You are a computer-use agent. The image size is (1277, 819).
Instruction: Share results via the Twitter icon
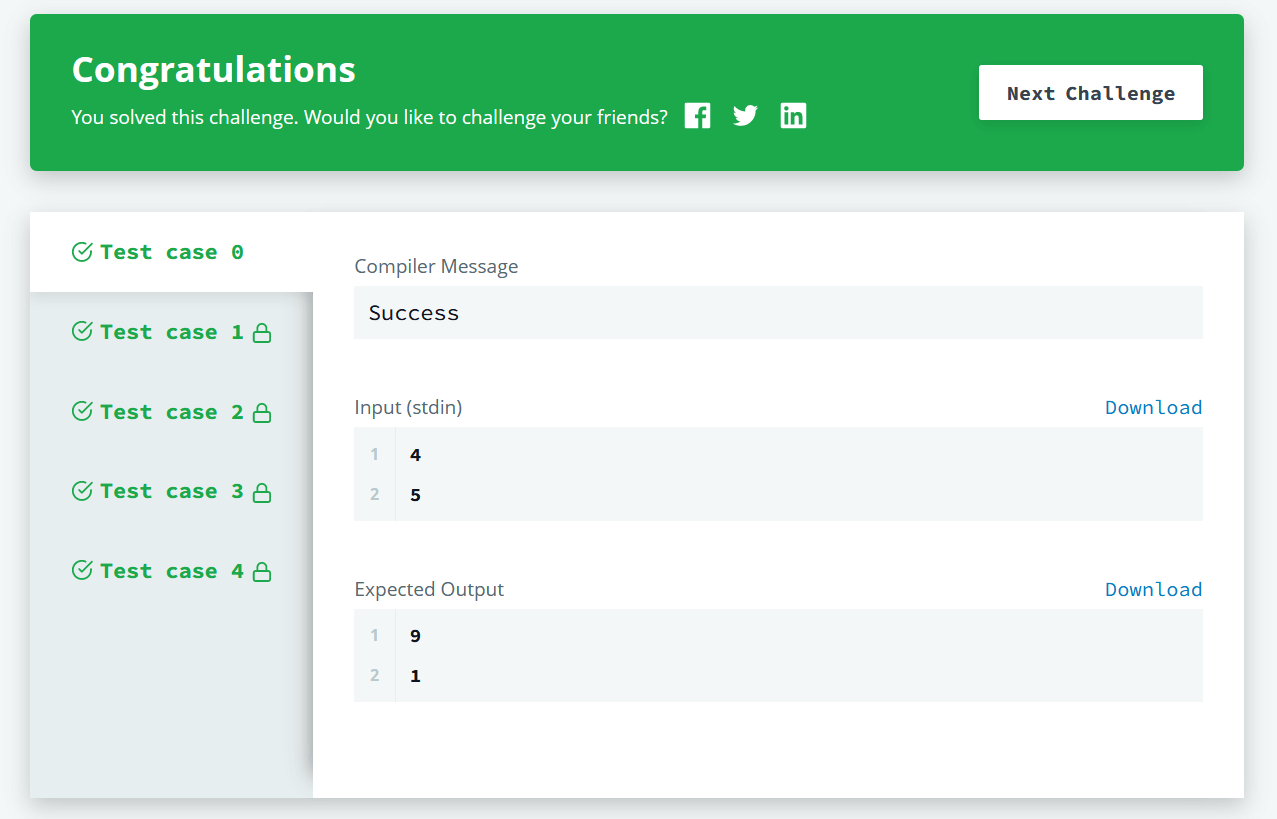click(745, 115)
